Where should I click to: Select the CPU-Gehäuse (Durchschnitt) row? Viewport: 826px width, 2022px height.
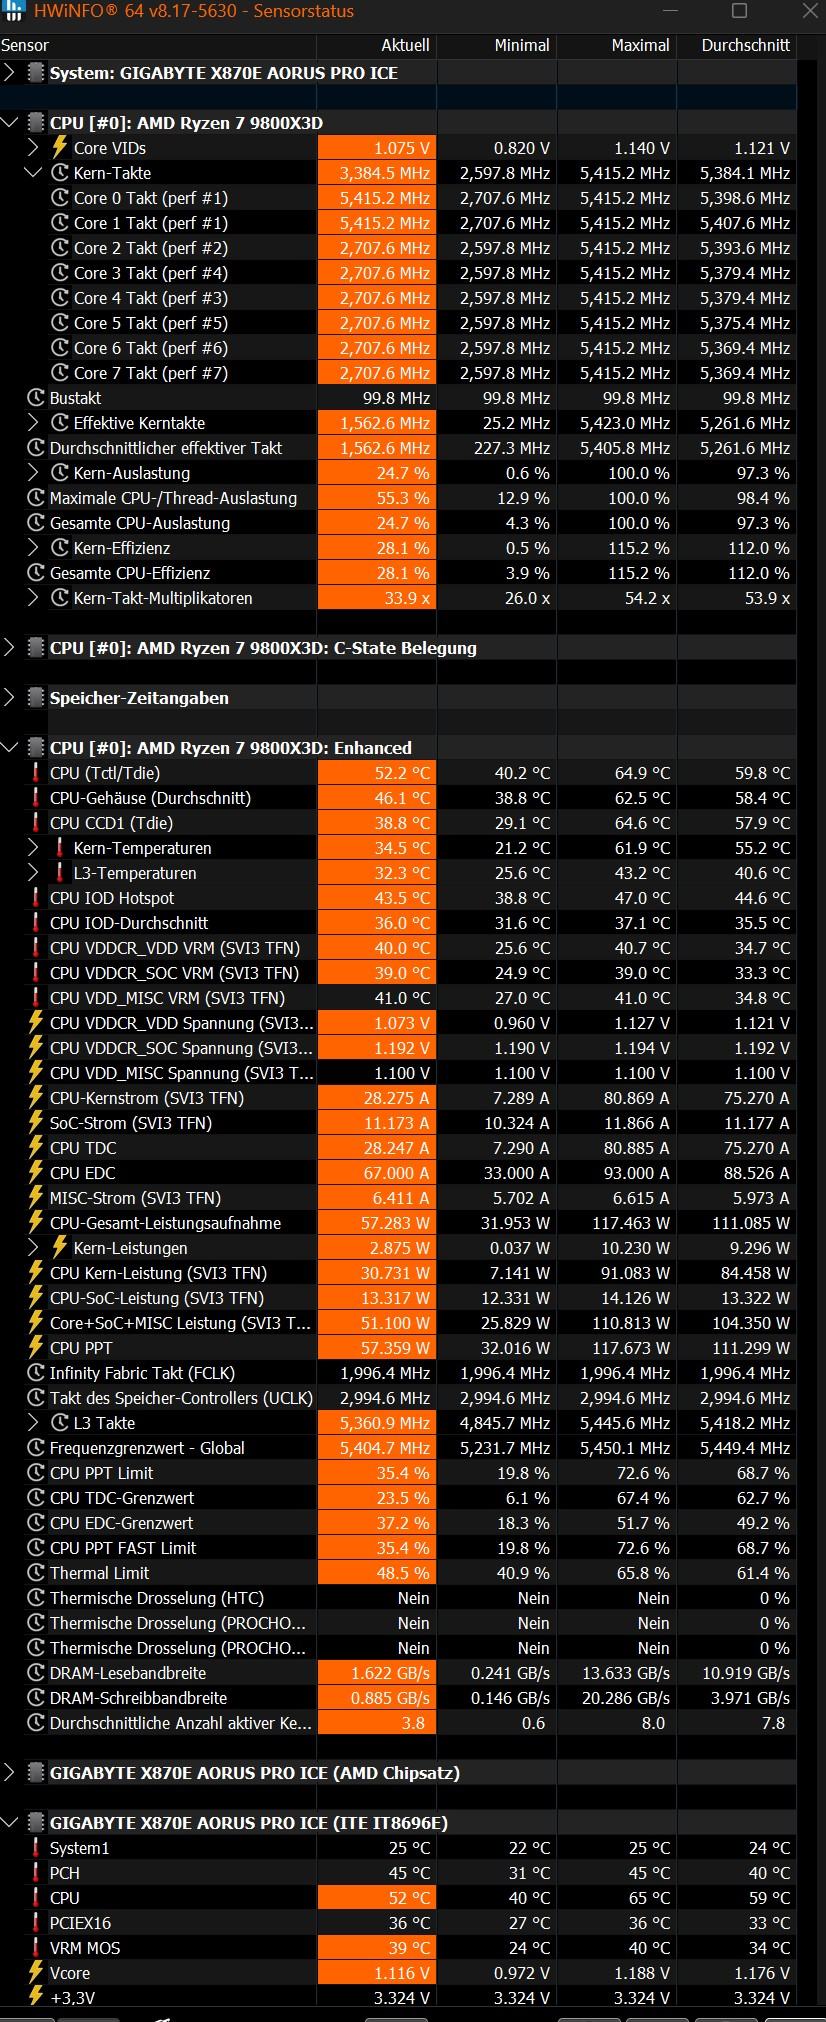tap(398, 797)
